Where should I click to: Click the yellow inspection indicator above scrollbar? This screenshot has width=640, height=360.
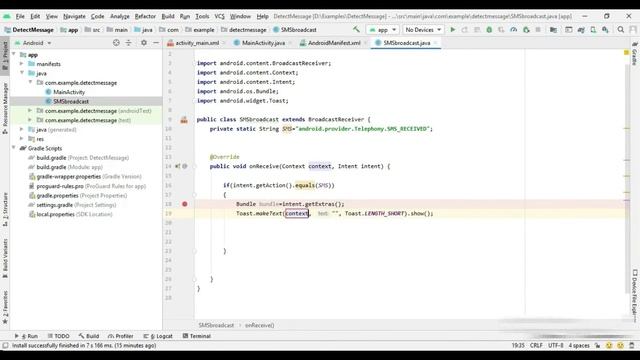coord(626,53)
